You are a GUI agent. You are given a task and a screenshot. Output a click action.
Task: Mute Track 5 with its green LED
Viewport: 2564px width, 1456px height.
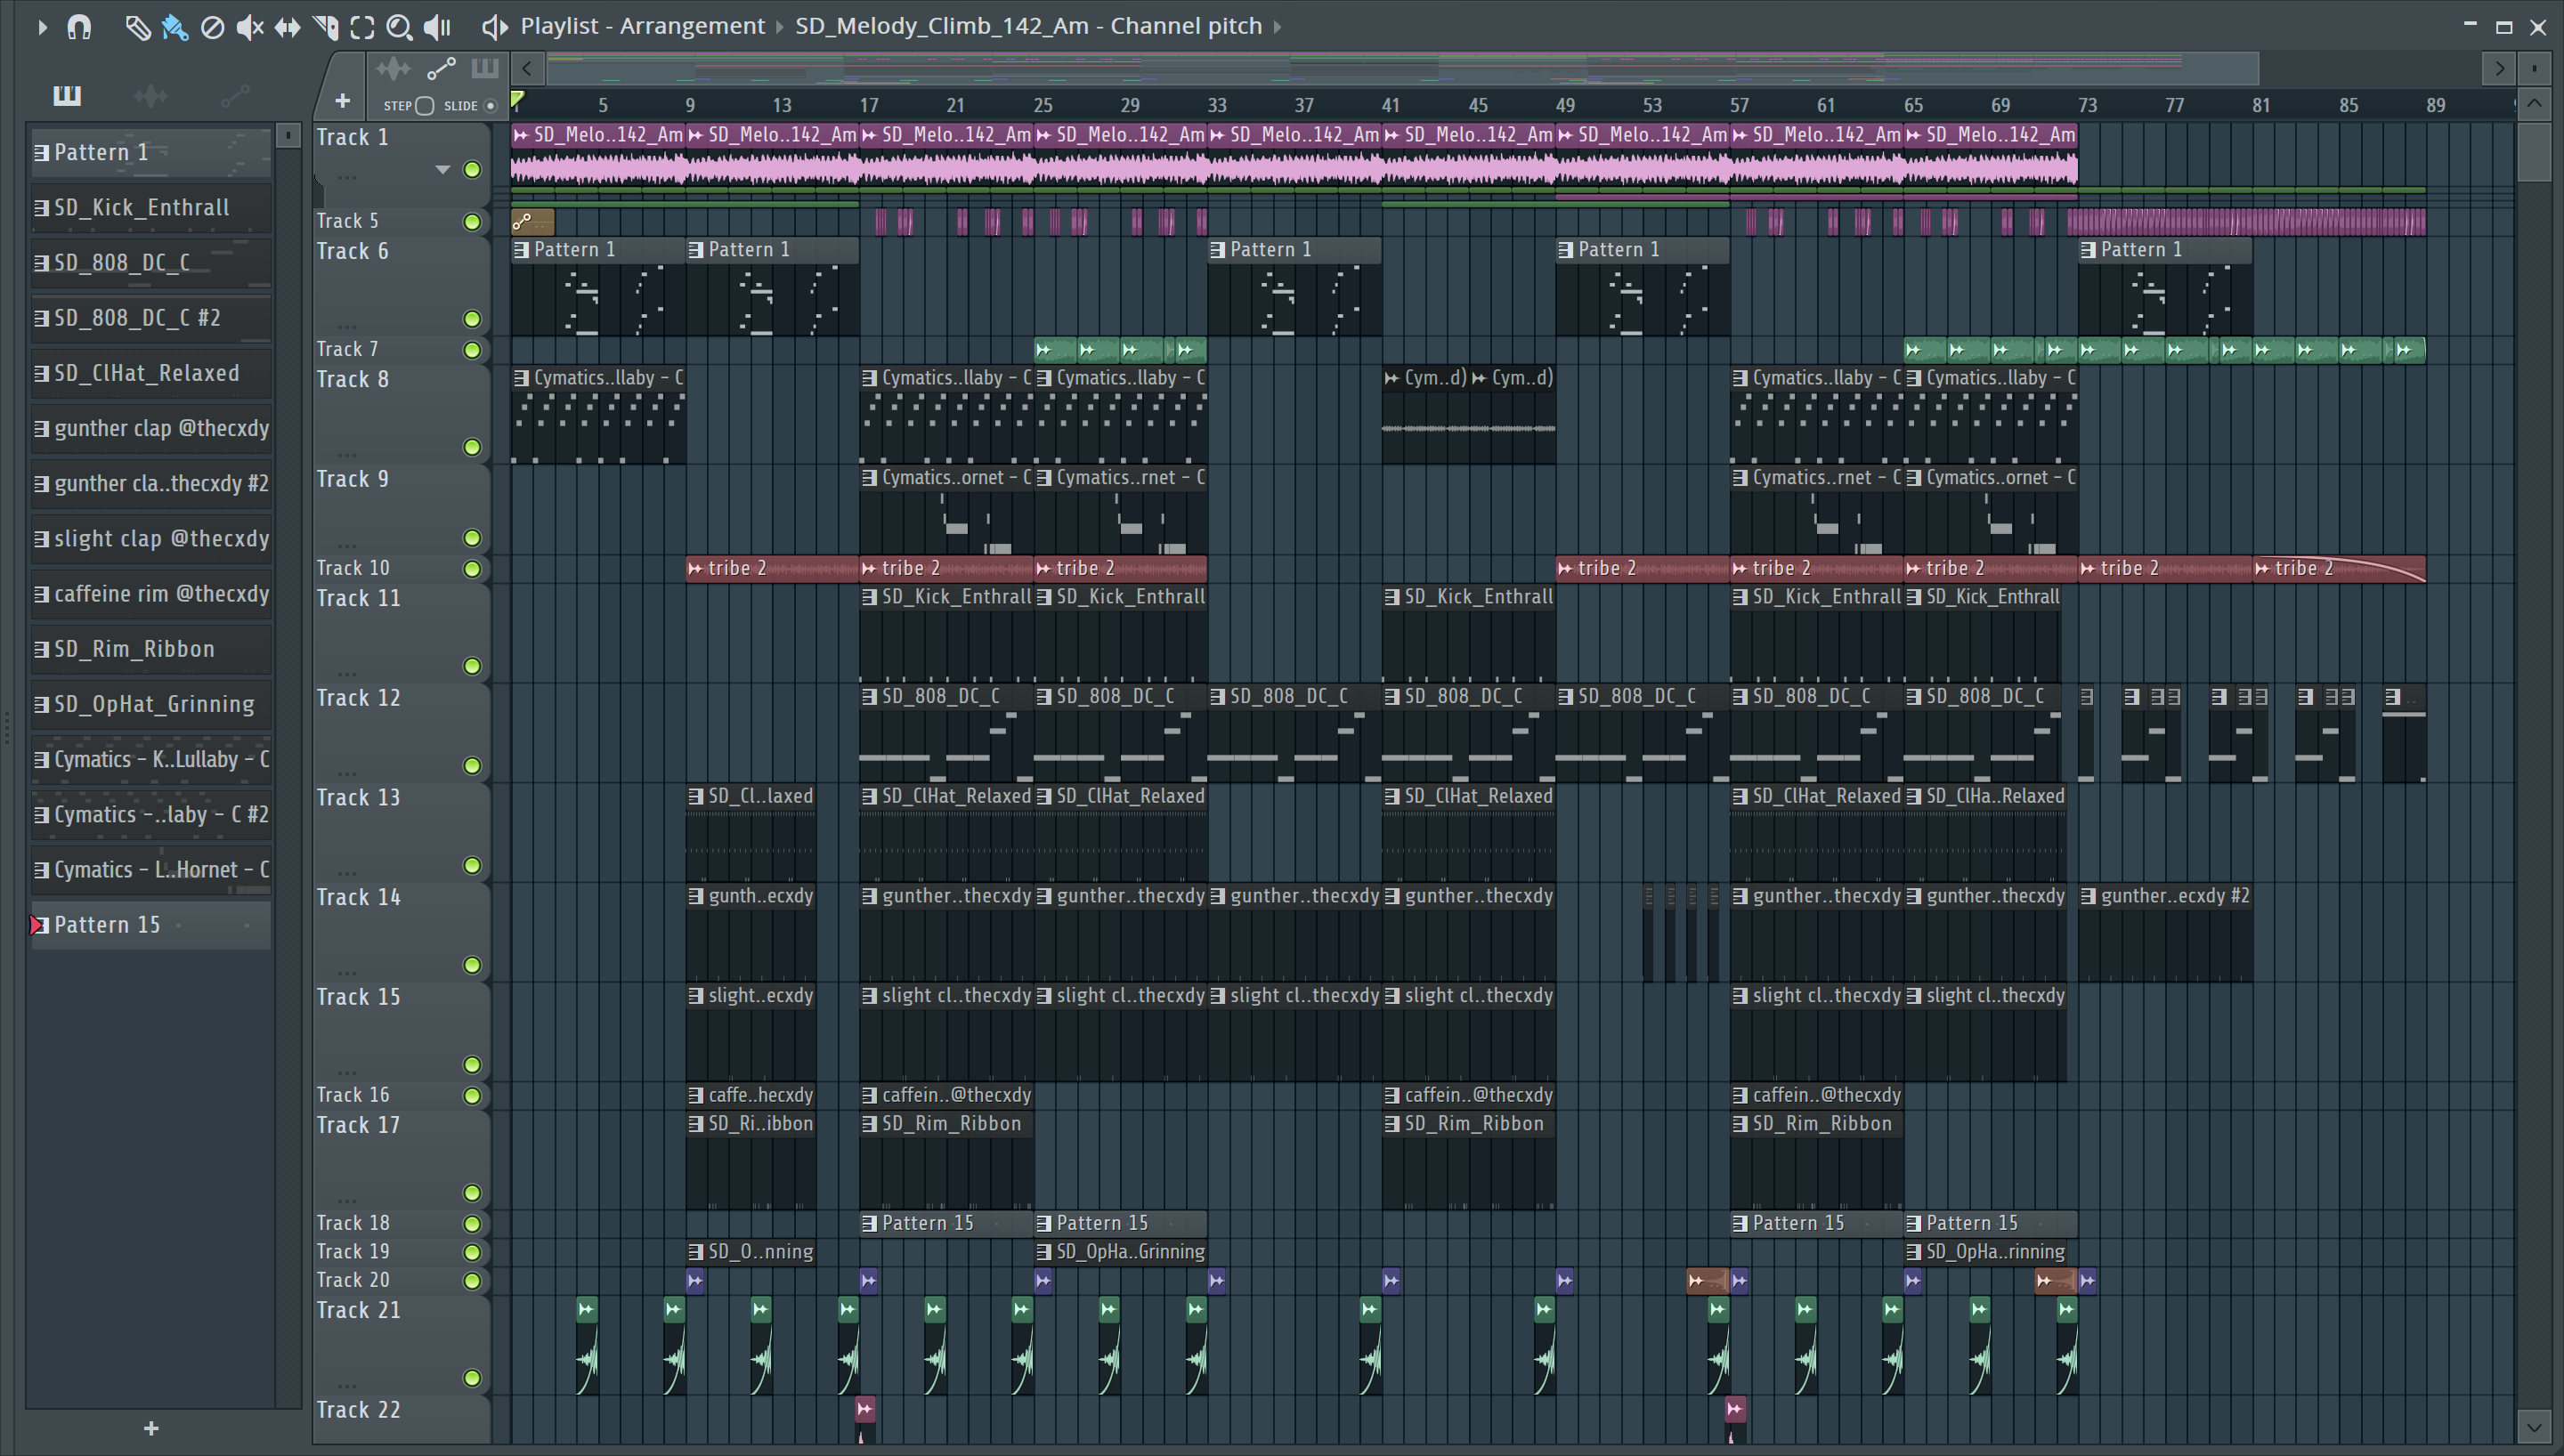click(x=472, y=222)
